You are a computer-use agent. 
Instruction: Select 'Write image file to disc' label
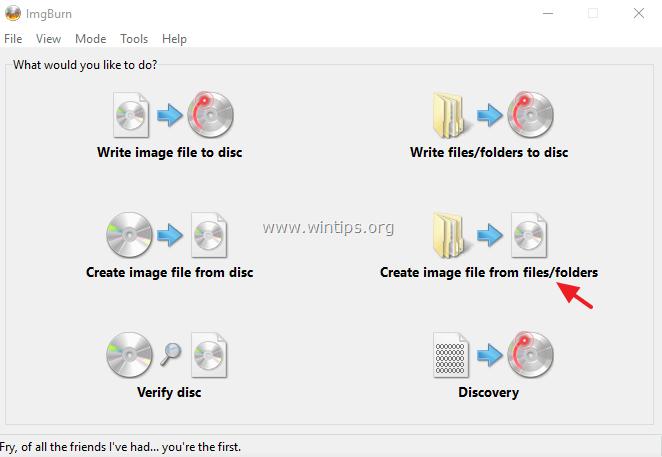pos(170,152)
